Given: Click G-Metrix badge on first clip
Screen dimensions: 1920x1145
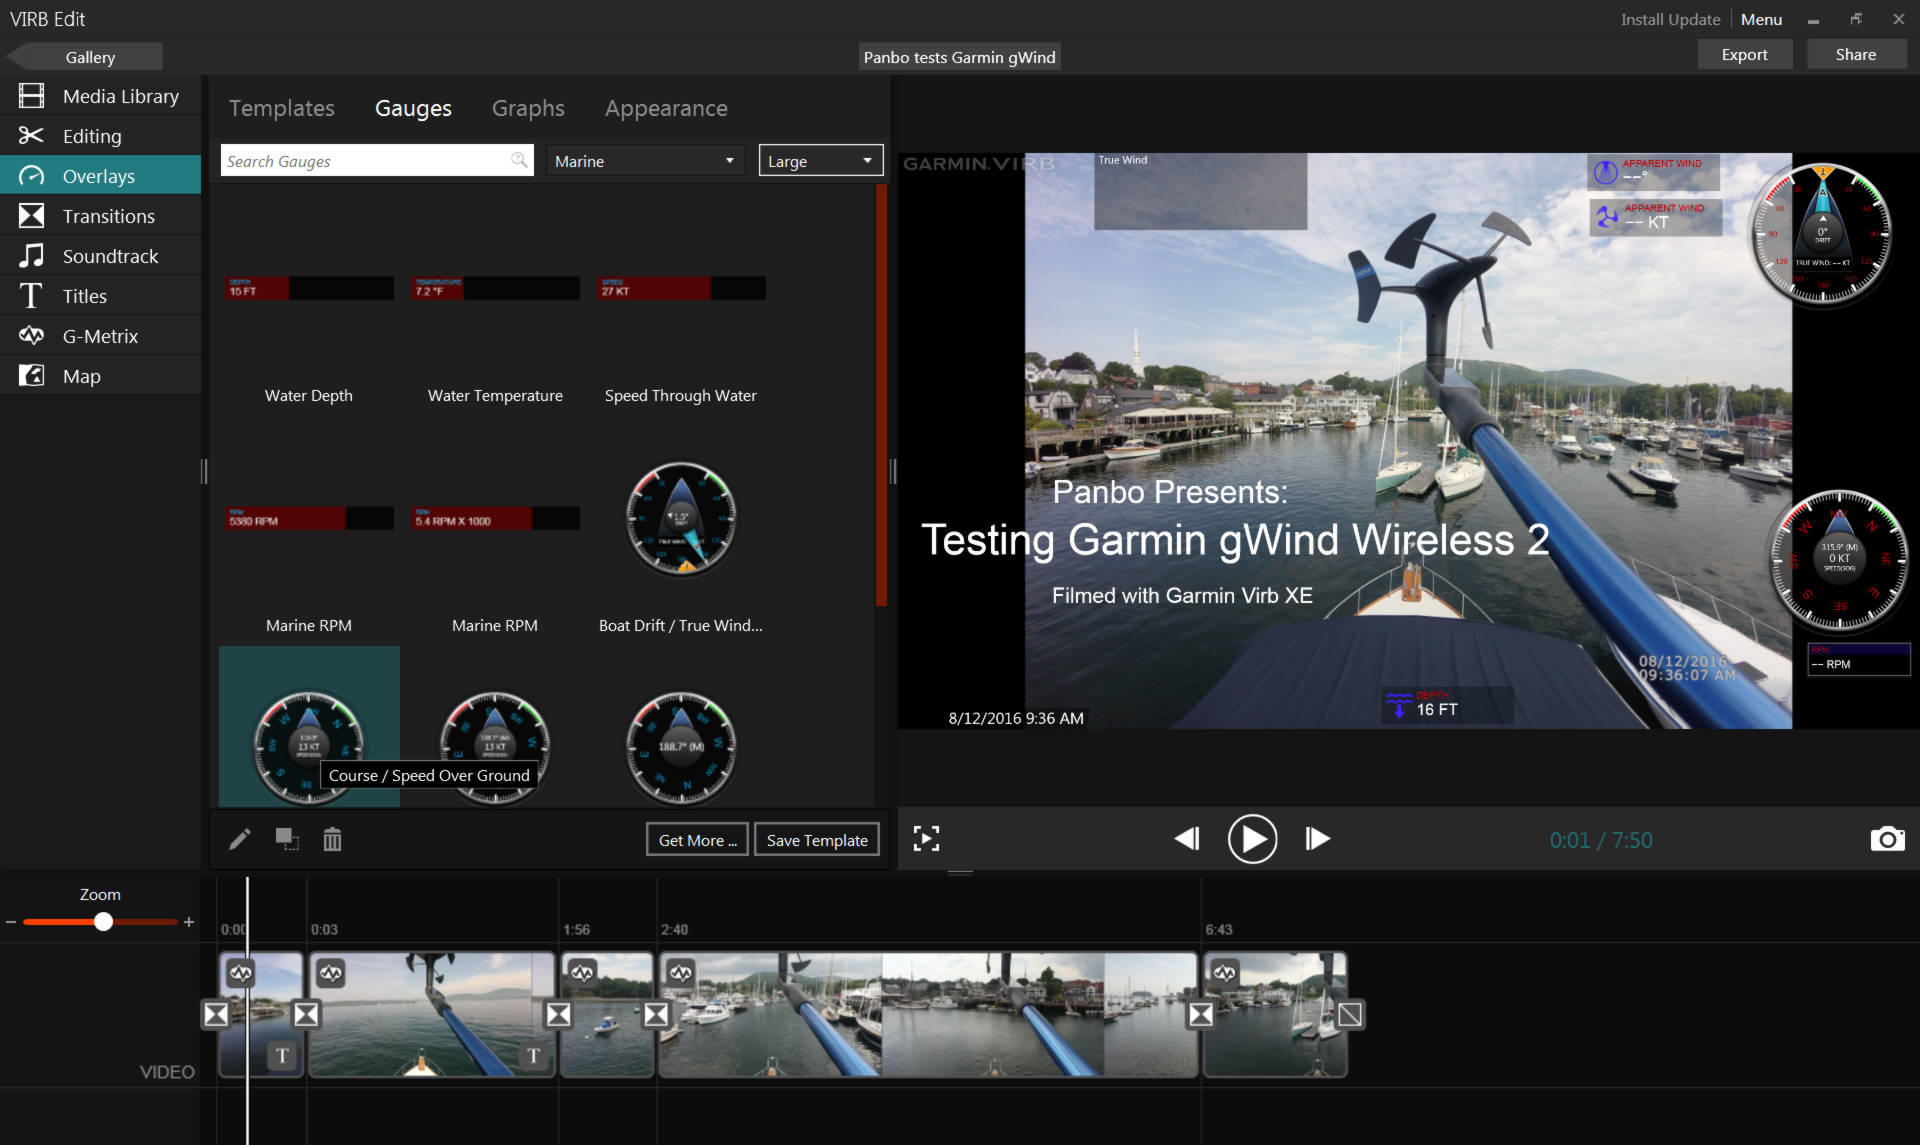Looking at the screenshot, I should click(x=240, y=972).
